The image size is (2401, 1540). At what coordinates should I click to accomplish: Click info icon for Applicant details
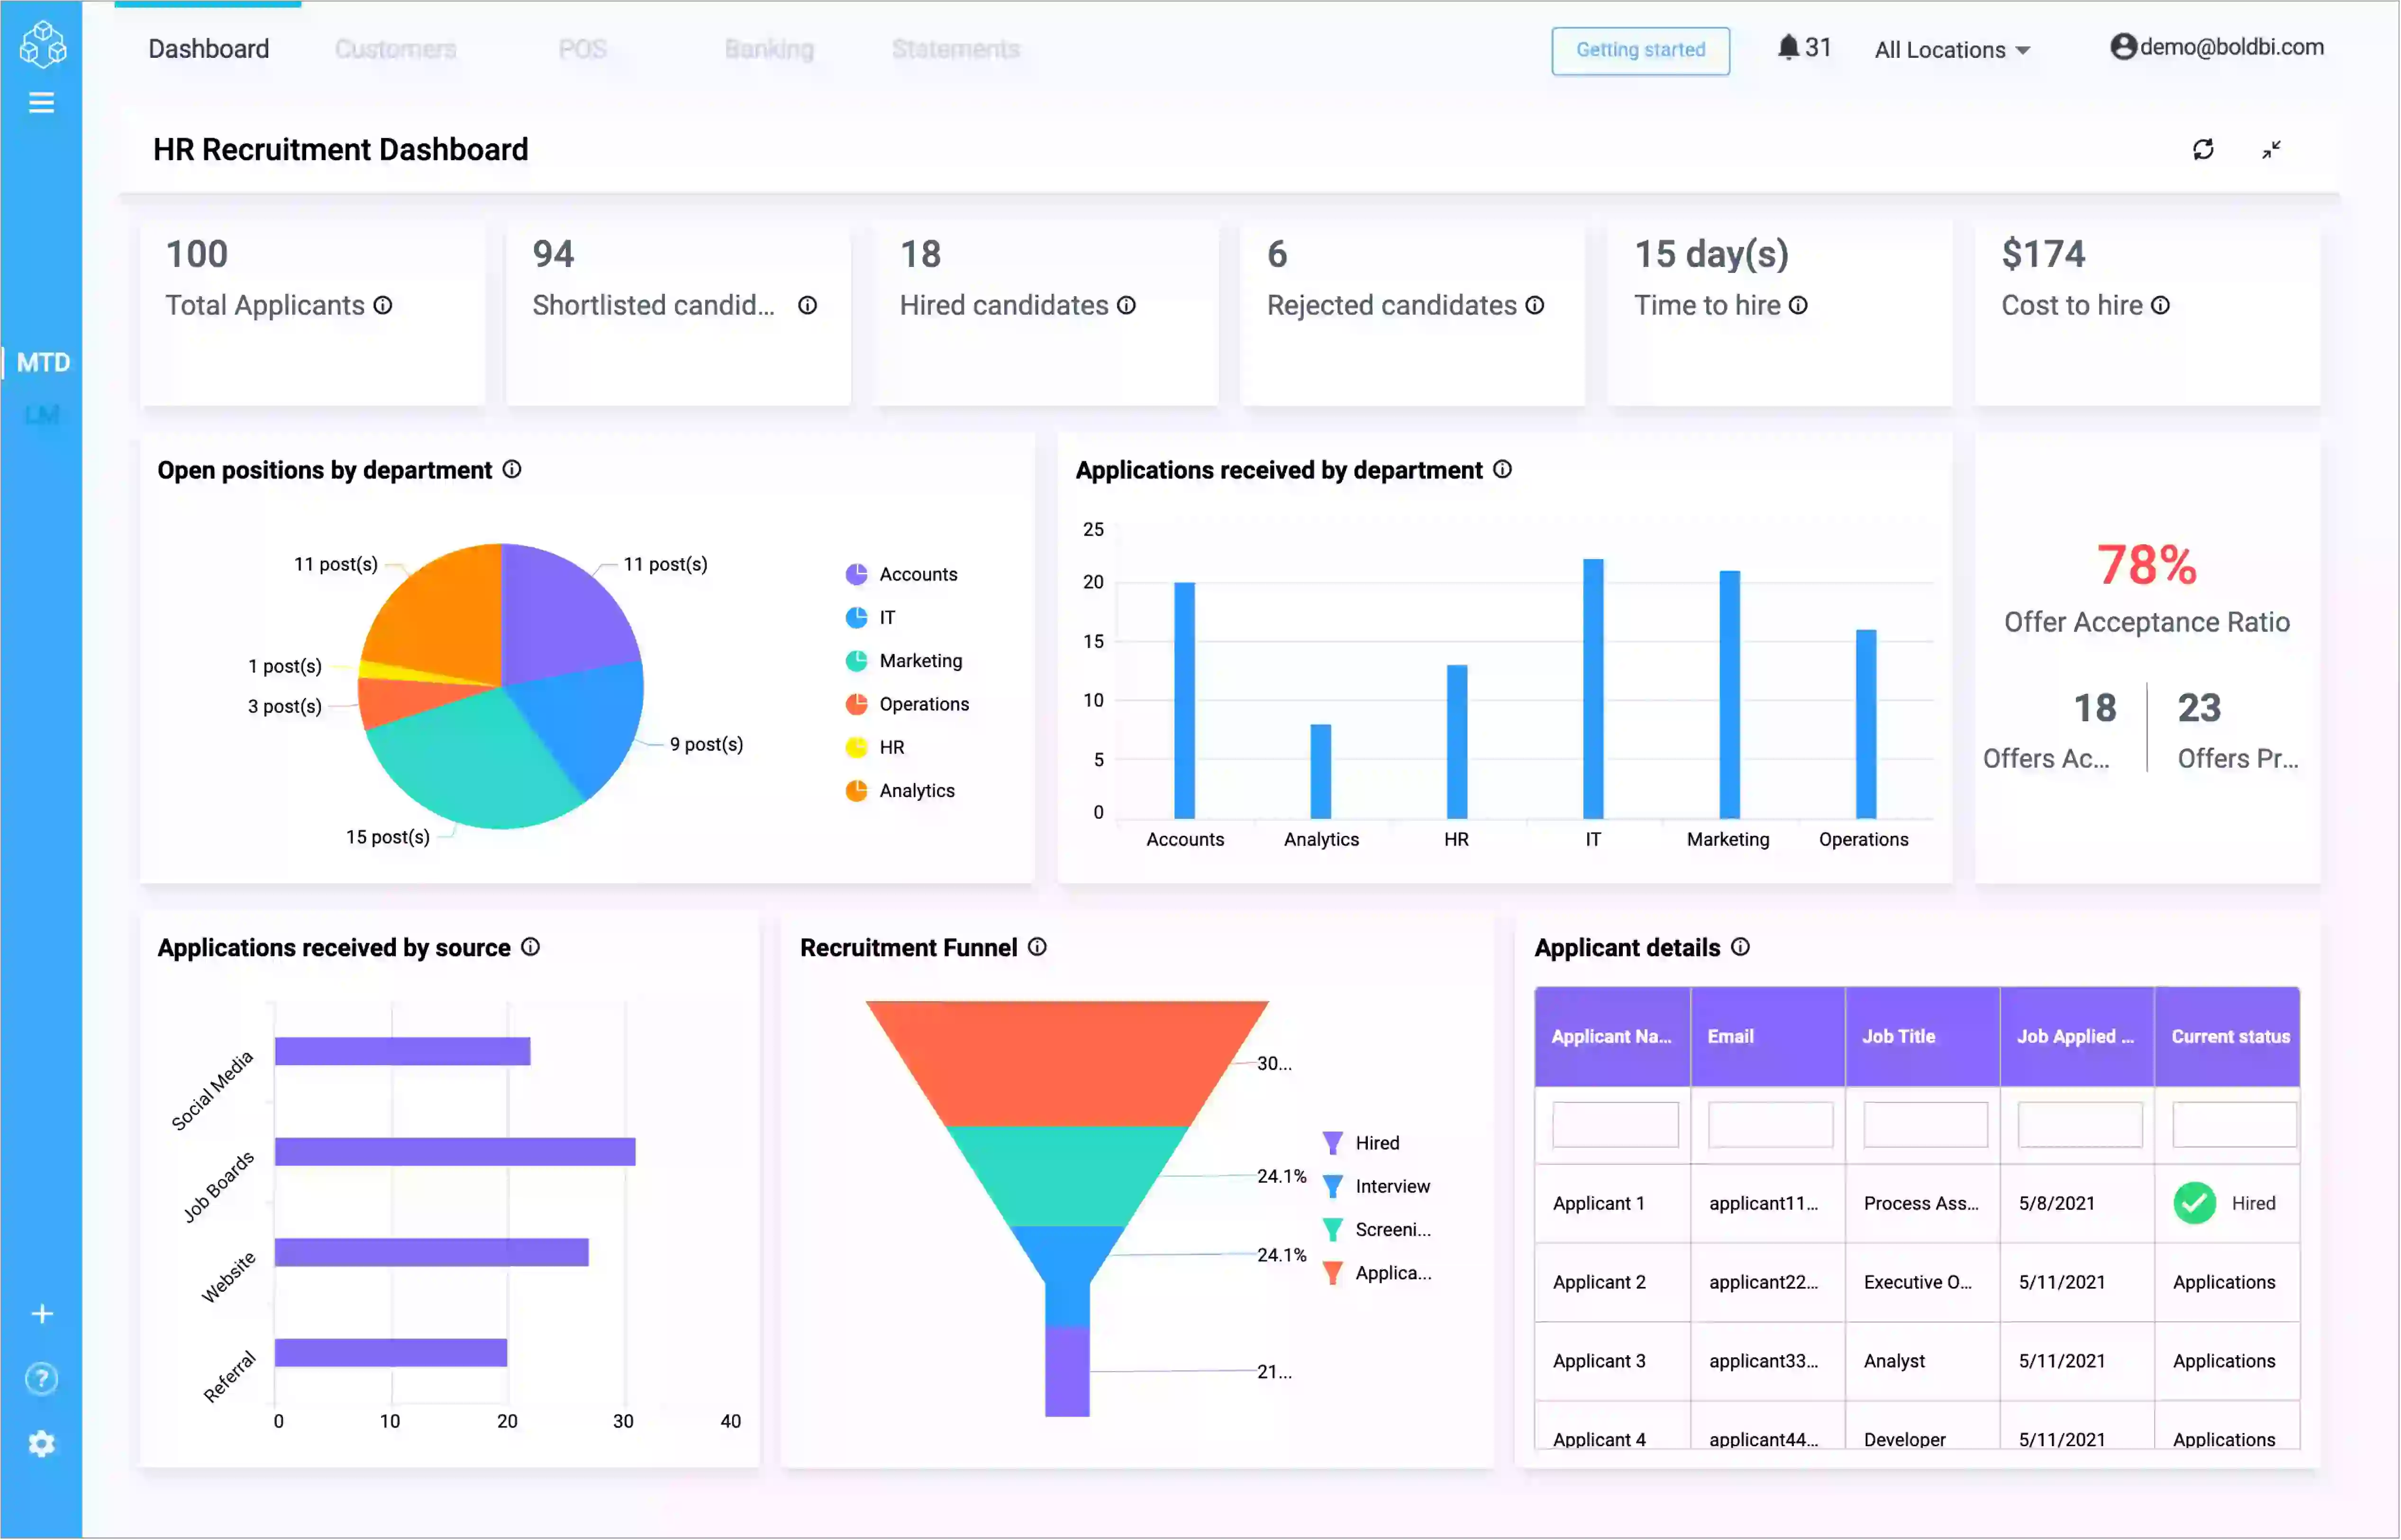(x=1741, y=948)
